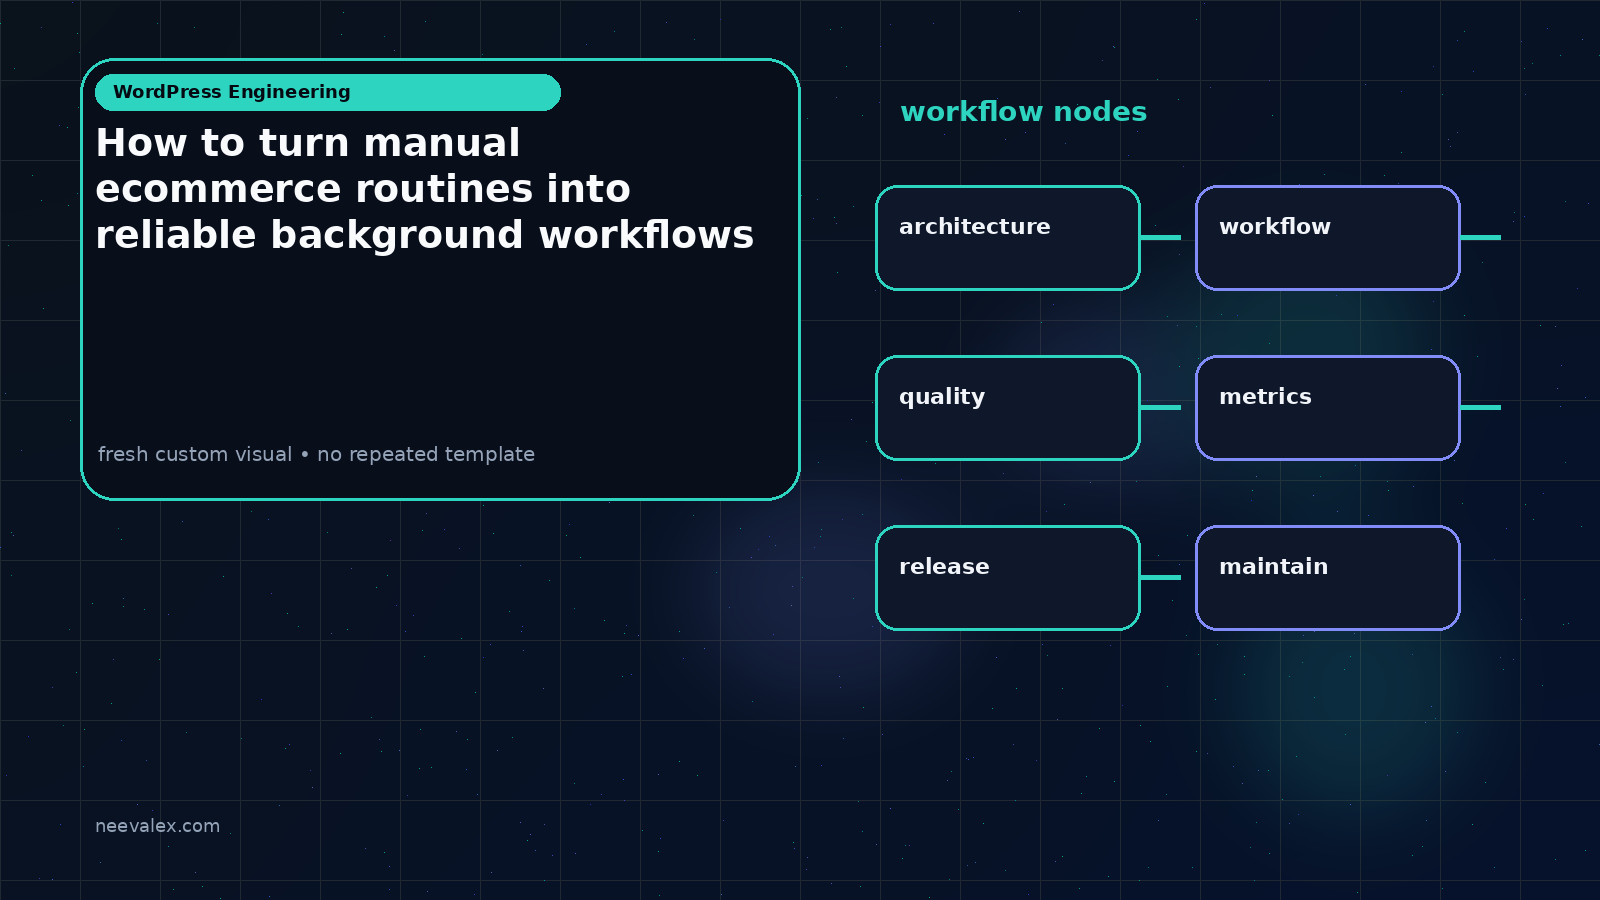This screenshot has height=900, width=1600.
Task: Click the metrics node
Action: tap(1328, 408)
